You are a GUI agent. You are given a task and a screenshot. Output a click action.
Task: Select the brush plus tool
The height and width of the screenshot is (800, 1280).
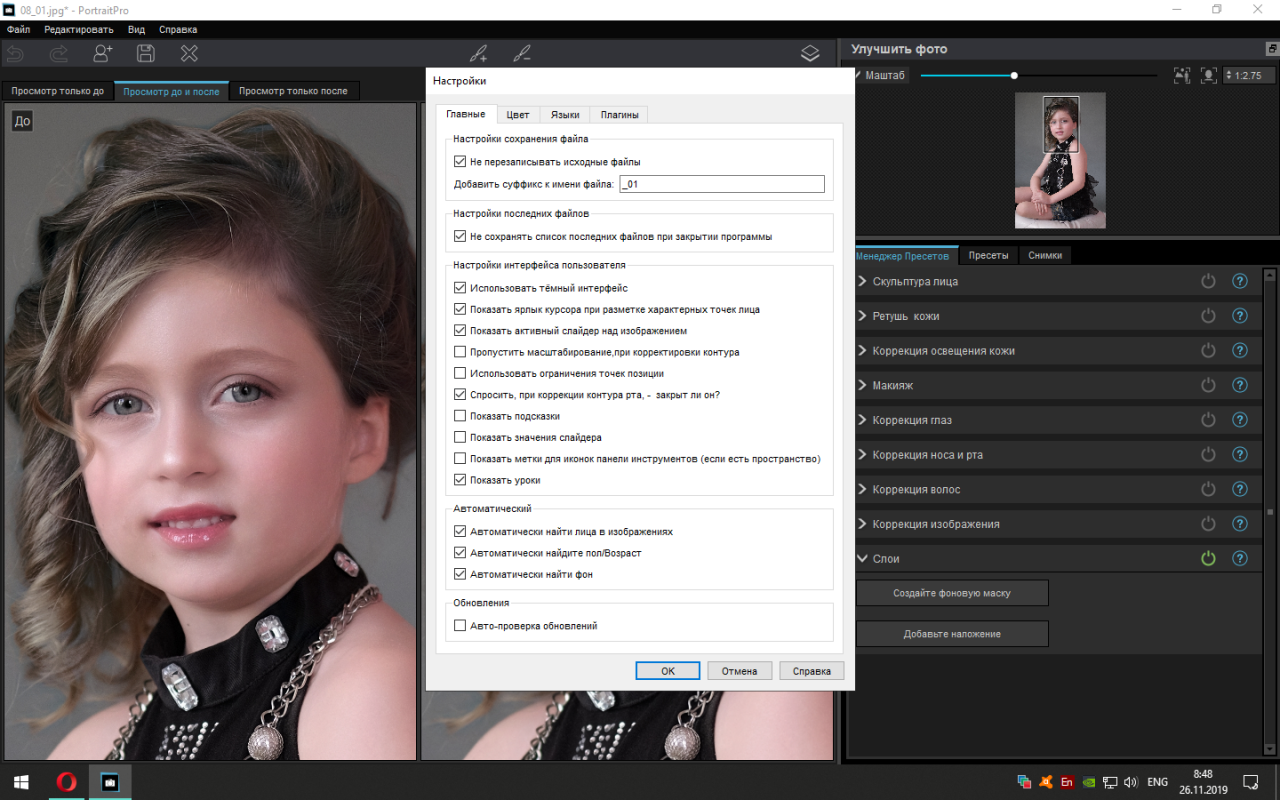pos(479,54)
